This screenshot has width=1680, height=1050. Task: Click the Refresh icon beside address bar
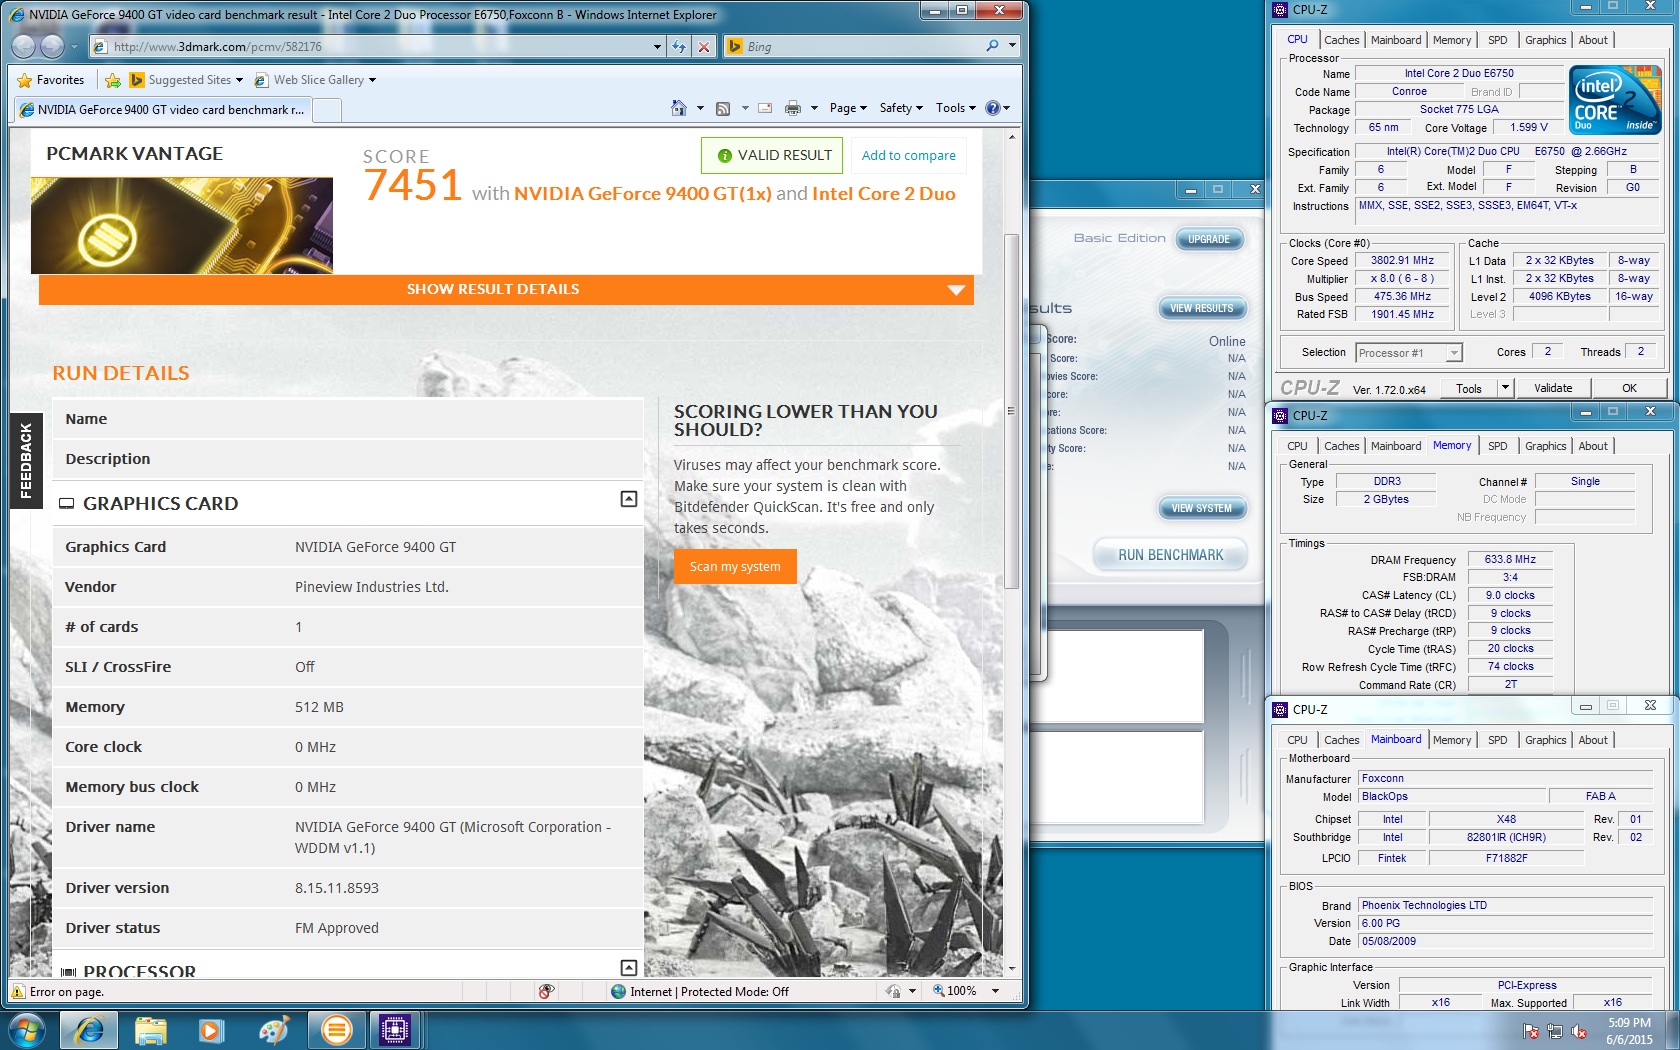point(679,46)
